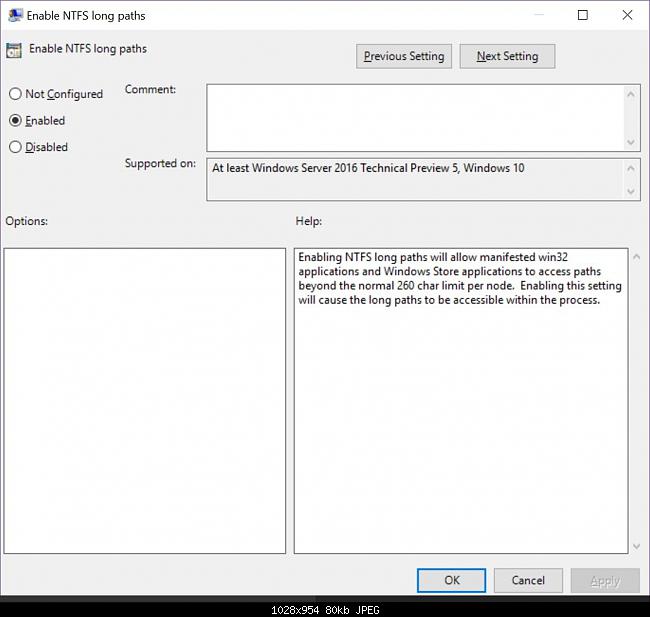Click the 'Options:' label
The height and width of the screenshot is (617, 650).
pyautogui.click(x=27, y=221)
